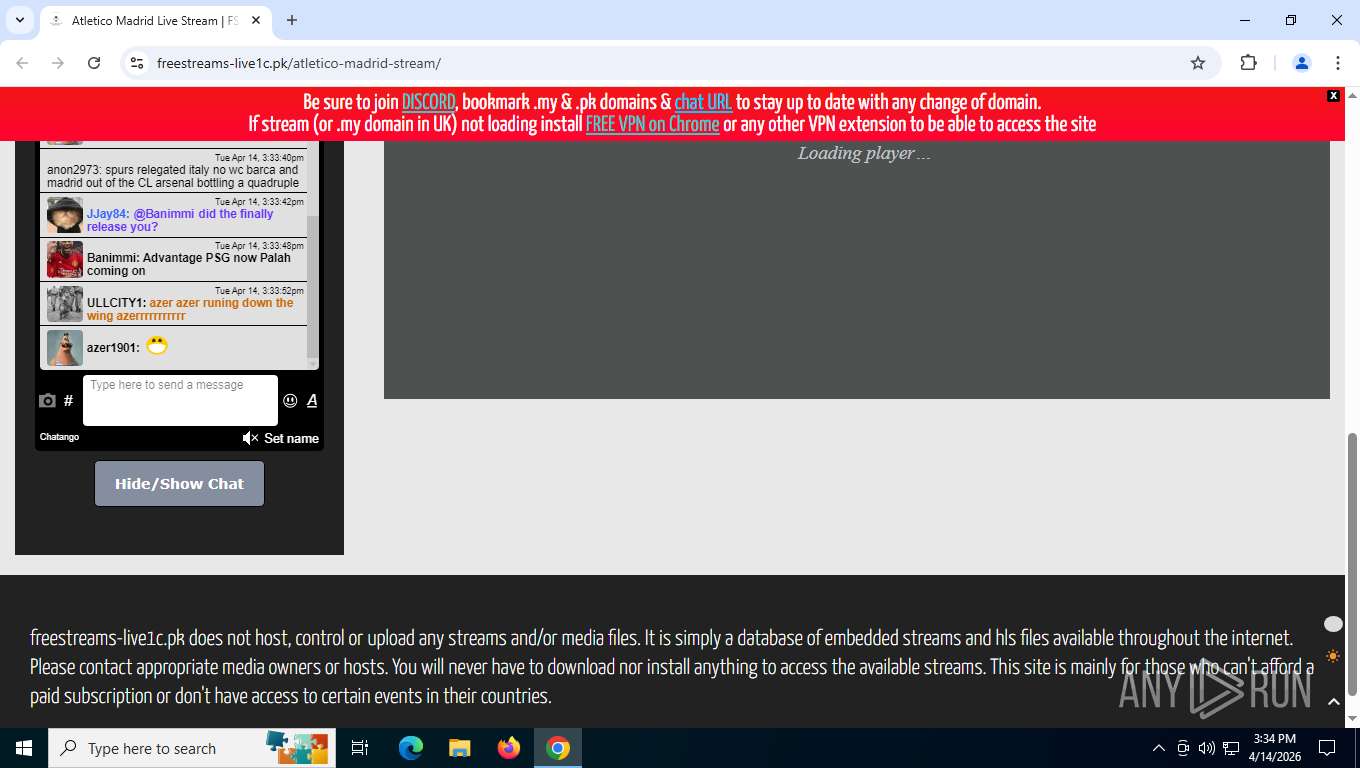Open a new tab with plus
The width and height of the screenshot is (1360, 768).
click(x=292, y=20)
